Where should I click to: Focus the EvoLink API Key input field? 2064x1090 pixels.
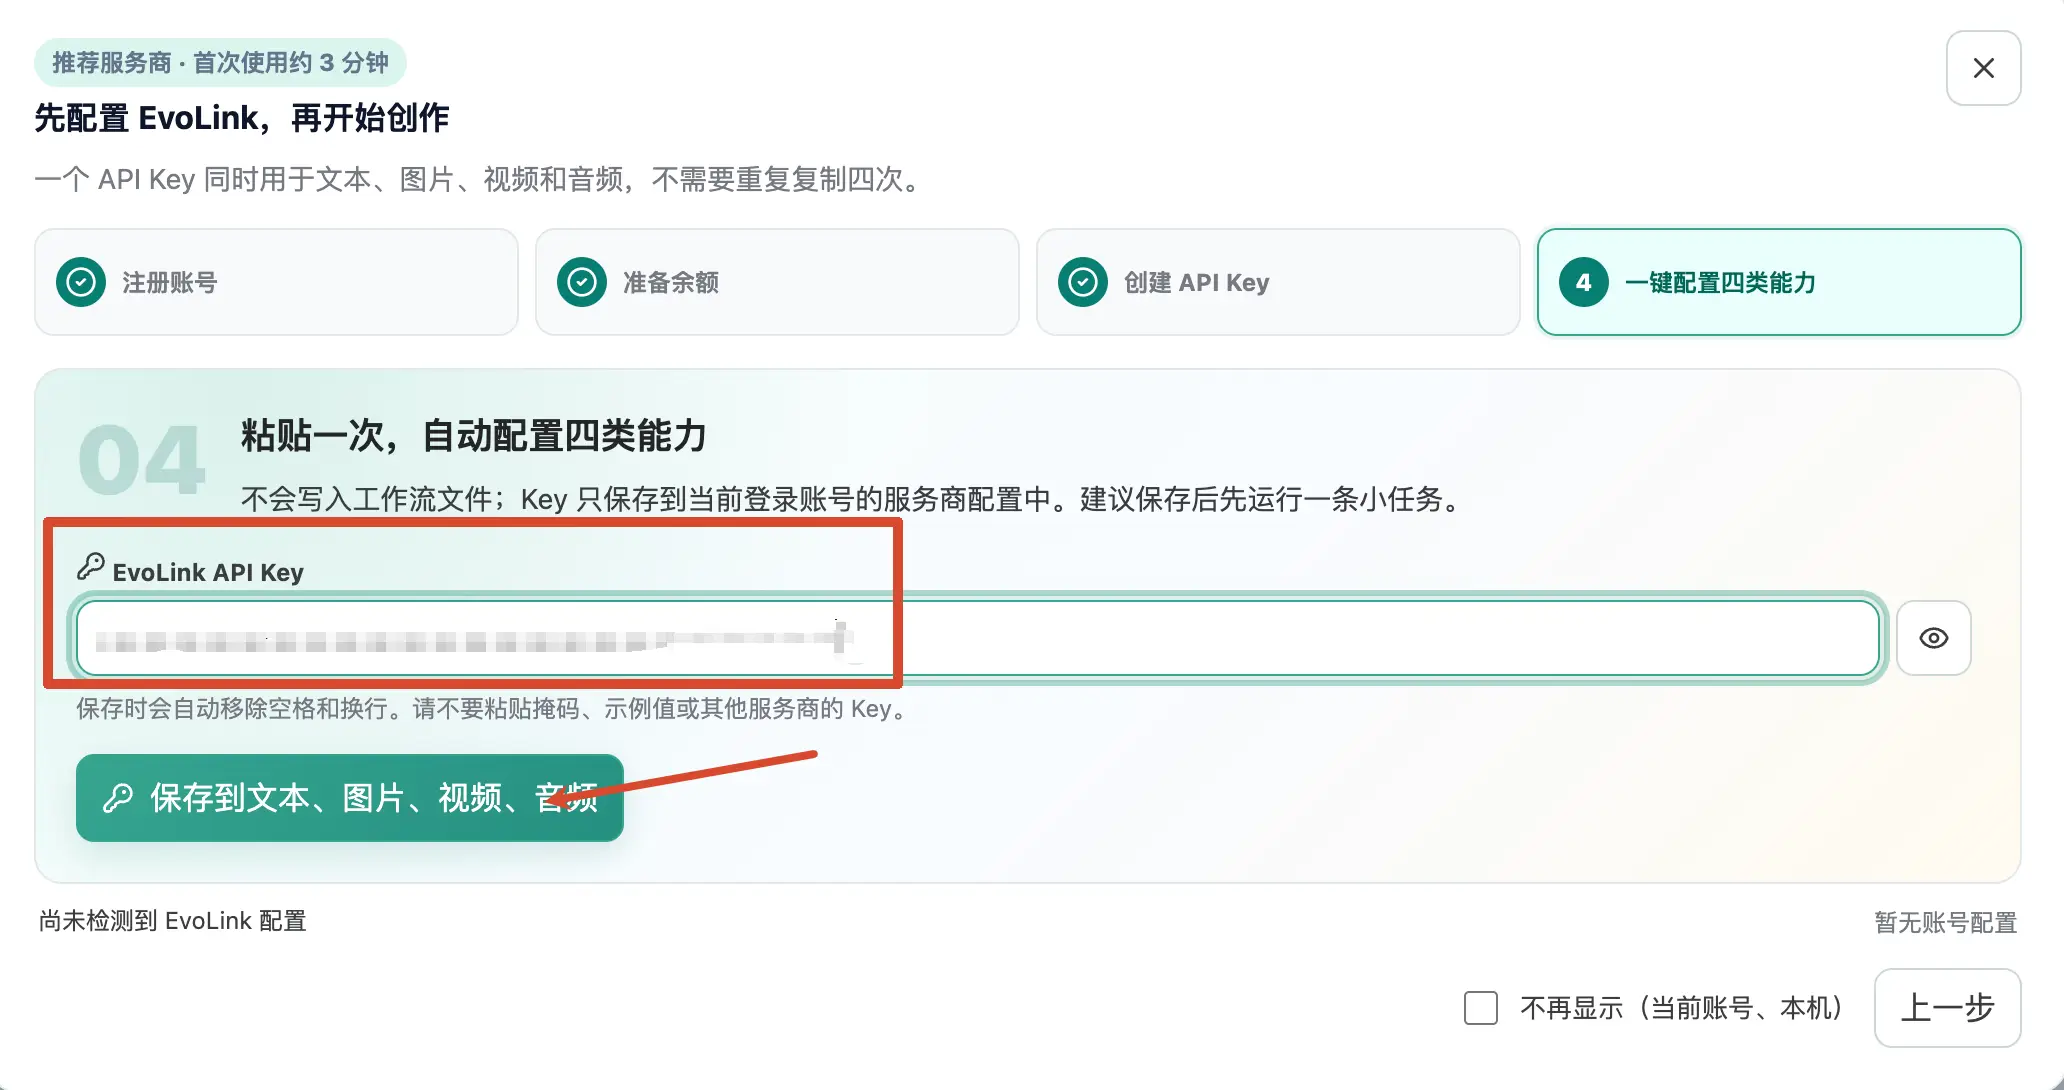[978, 638]
